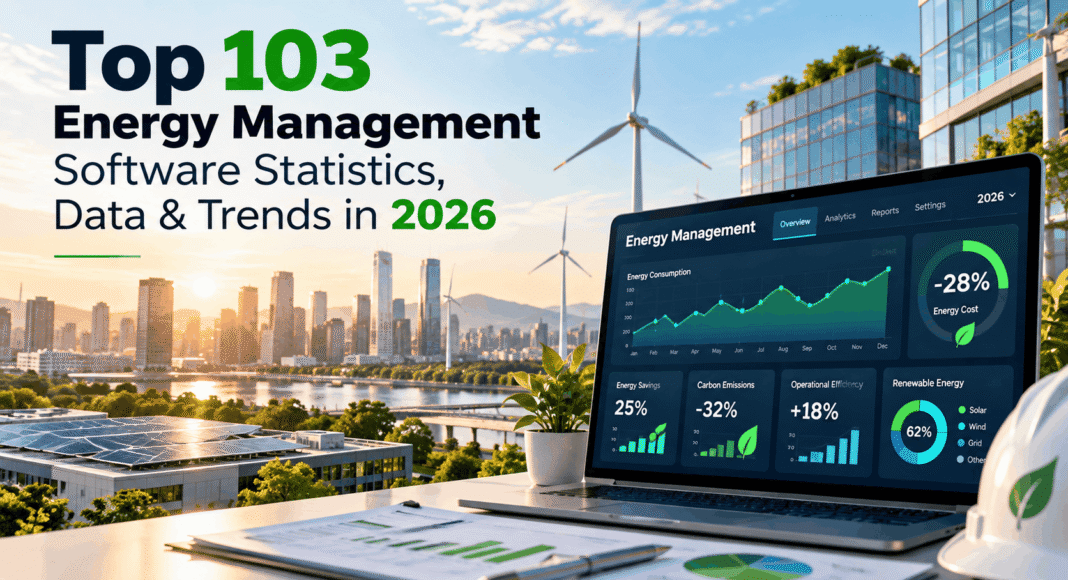
Task: Click the green 2026 in the headline
Action: (443, 214)
